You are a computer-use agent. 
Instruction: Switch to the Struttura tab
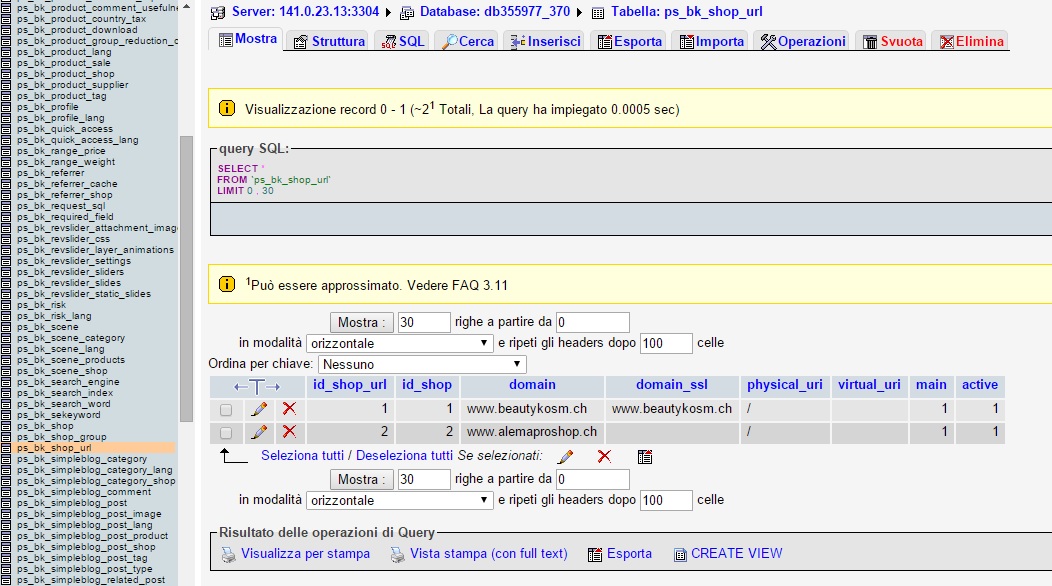click(x=329, y=41)
